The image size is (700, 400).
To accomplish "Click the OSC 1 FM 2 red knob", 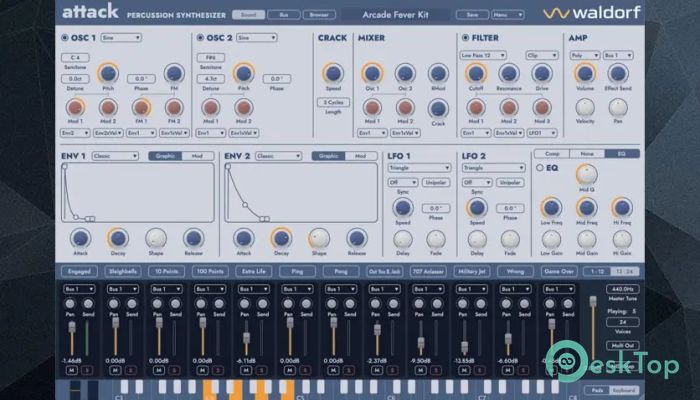I will pos(174,108).
